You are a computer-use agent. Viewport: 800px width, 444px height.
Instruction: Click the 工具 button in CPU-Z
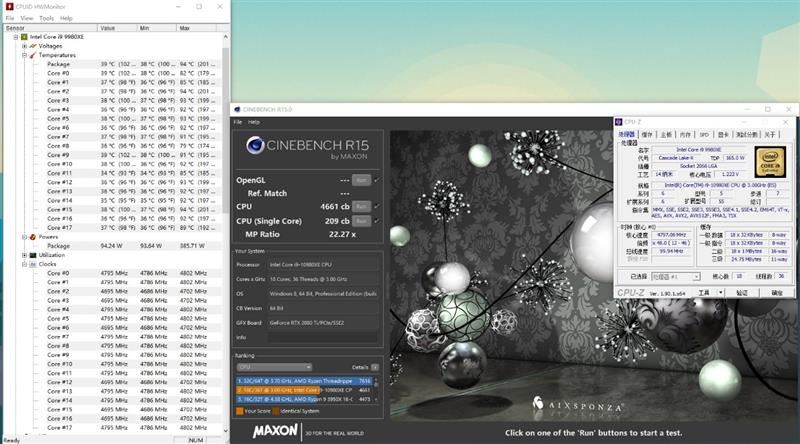tap(704, 293)
